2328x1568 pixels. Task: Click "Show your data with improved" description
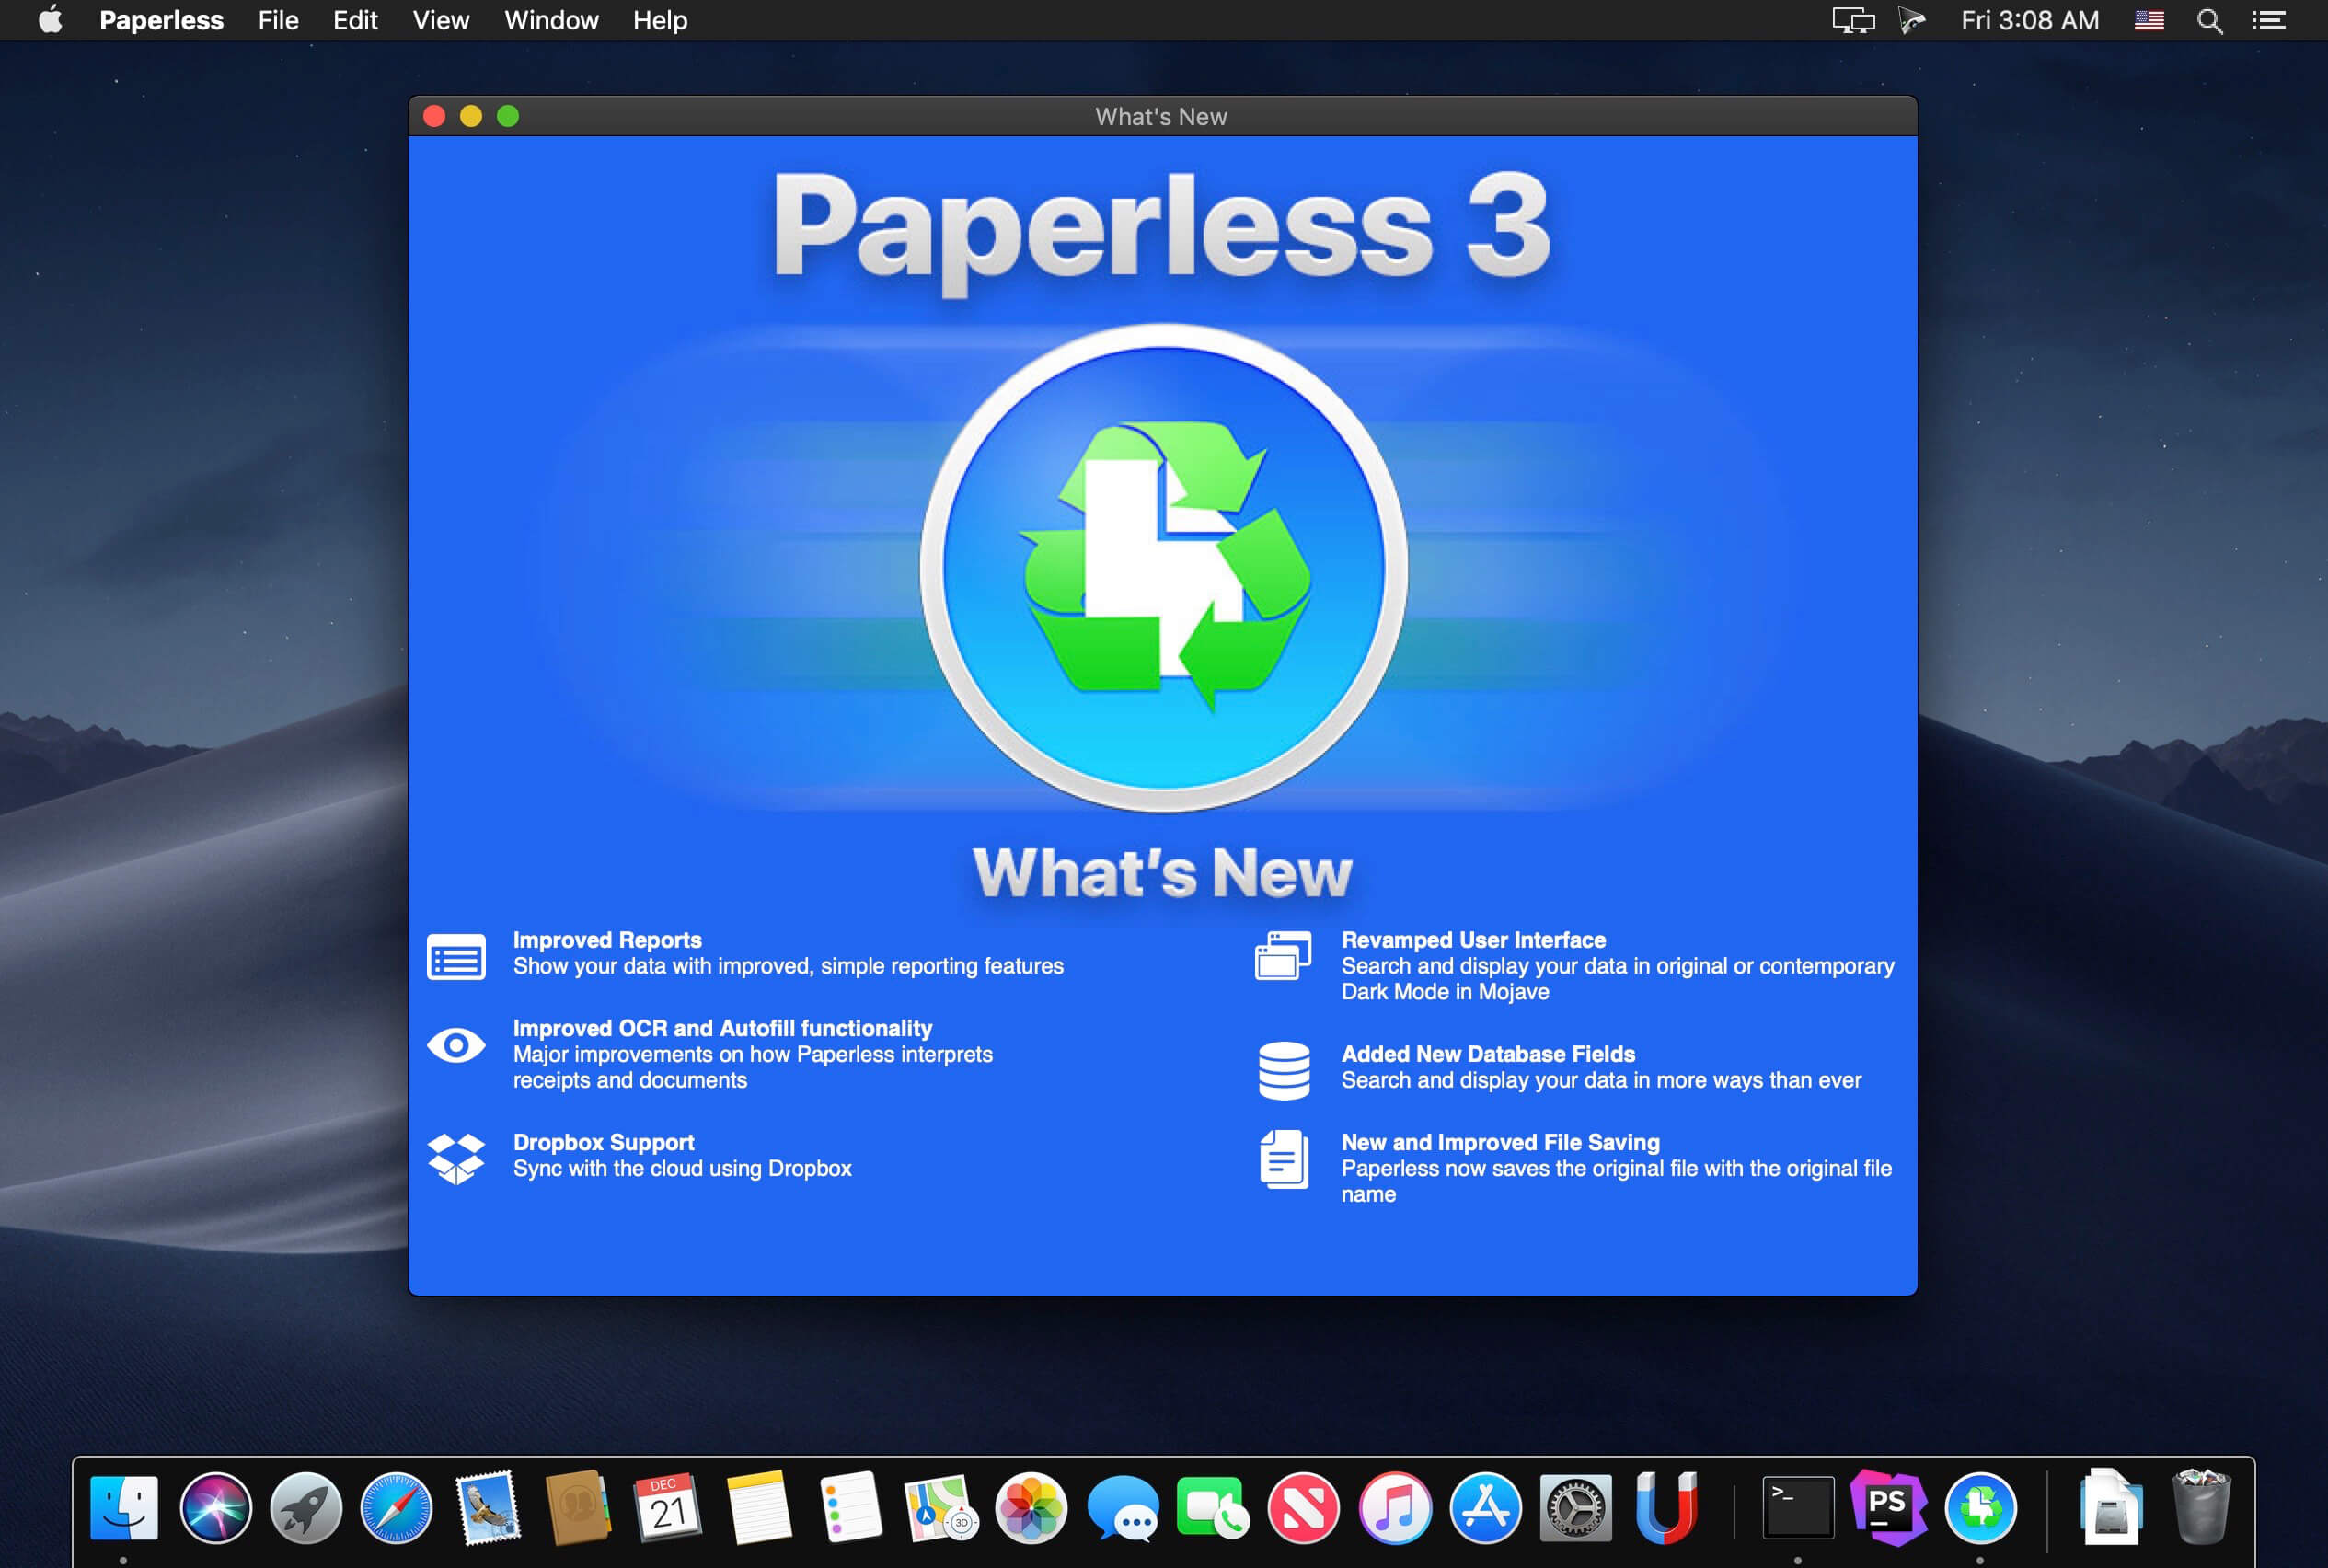[x=788, y=966]
